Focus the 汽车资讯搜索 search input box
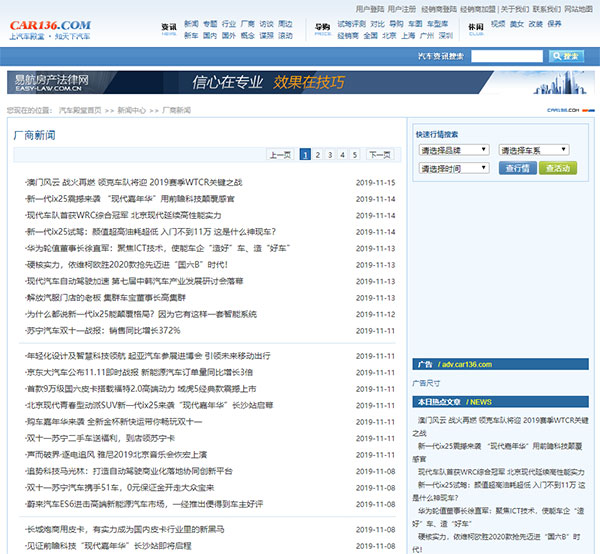Screen dimensions: 600x554 [x=507, y=56]
